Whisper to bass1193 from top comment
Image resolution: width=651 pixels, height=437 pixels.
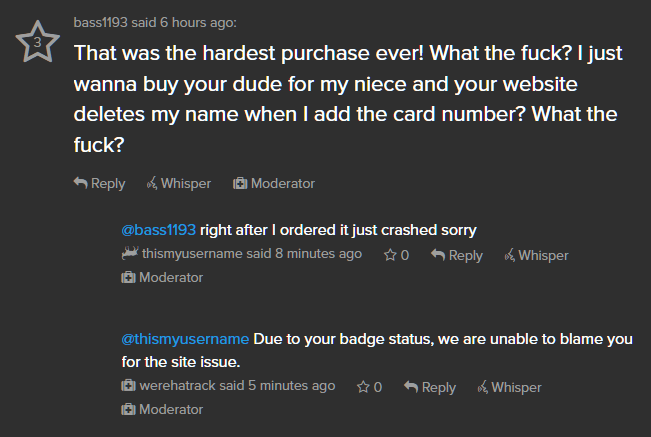(x=178, y=183)
